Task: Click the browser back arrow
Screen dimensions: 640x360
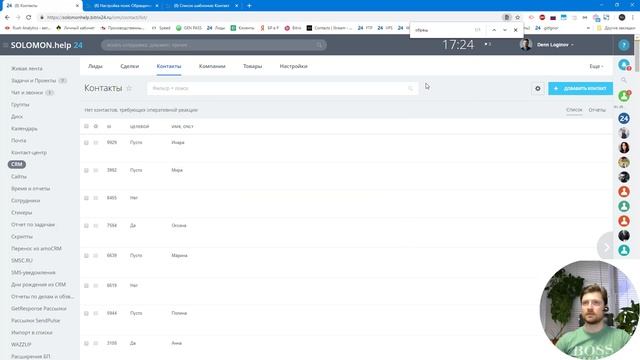Action: tap(7, 18)
